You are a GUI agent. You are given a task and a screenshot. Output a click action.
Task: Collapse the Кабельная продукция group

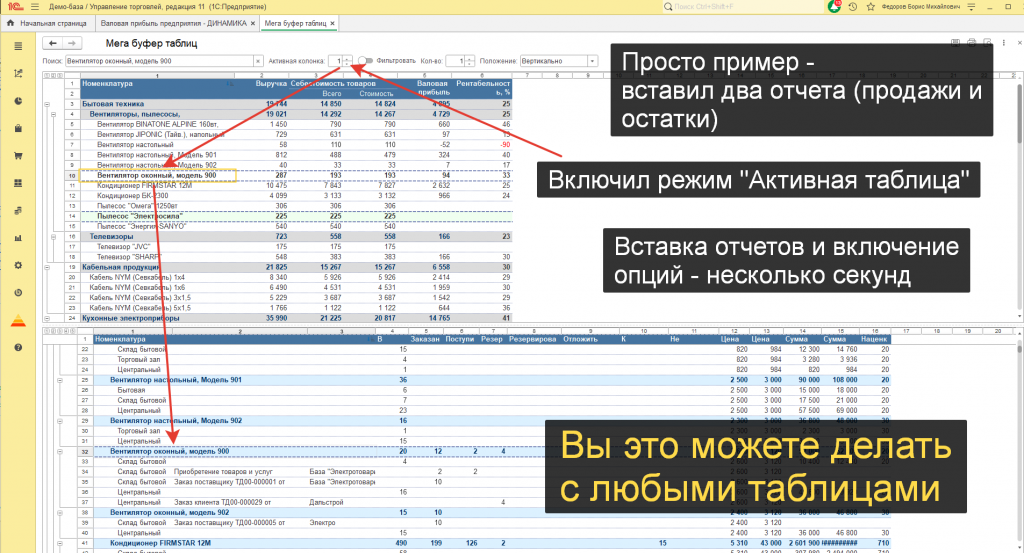point(47,267)
